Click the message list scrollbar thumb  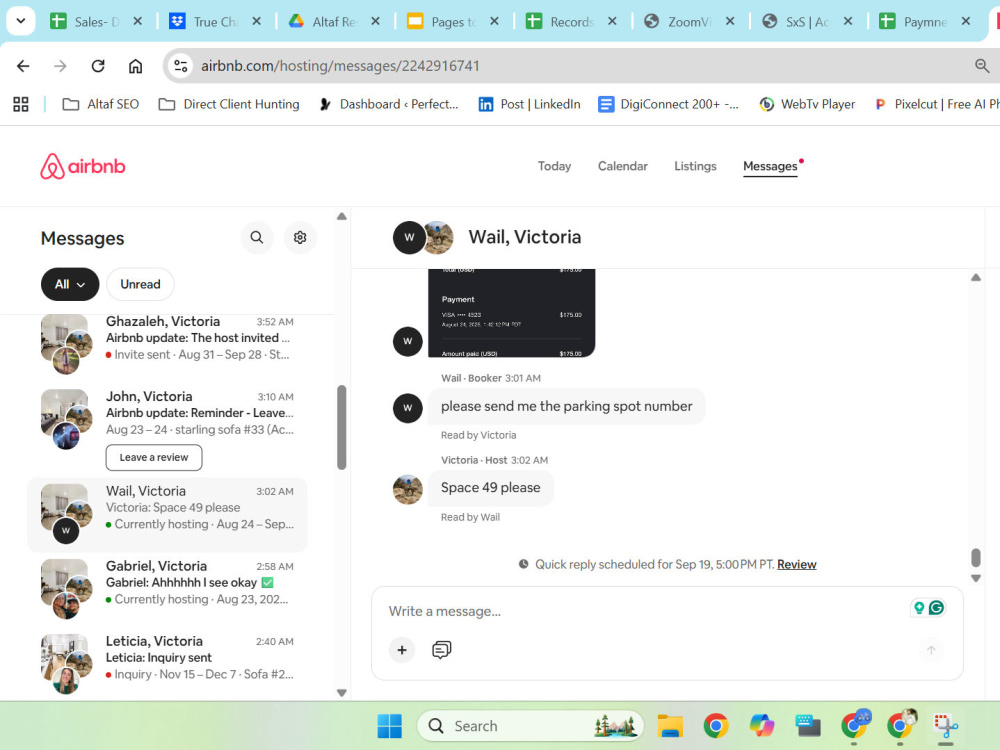(x=342, y=427)
